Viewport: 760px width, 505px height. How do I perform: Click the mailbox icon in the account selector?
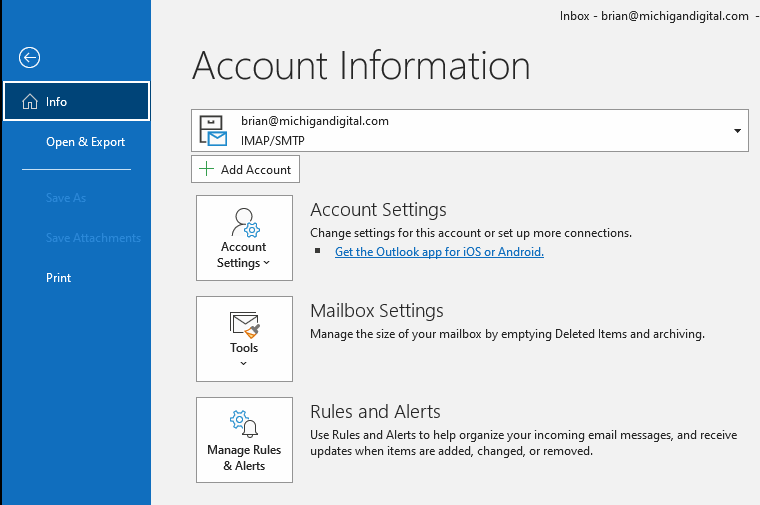click(214, 130)
